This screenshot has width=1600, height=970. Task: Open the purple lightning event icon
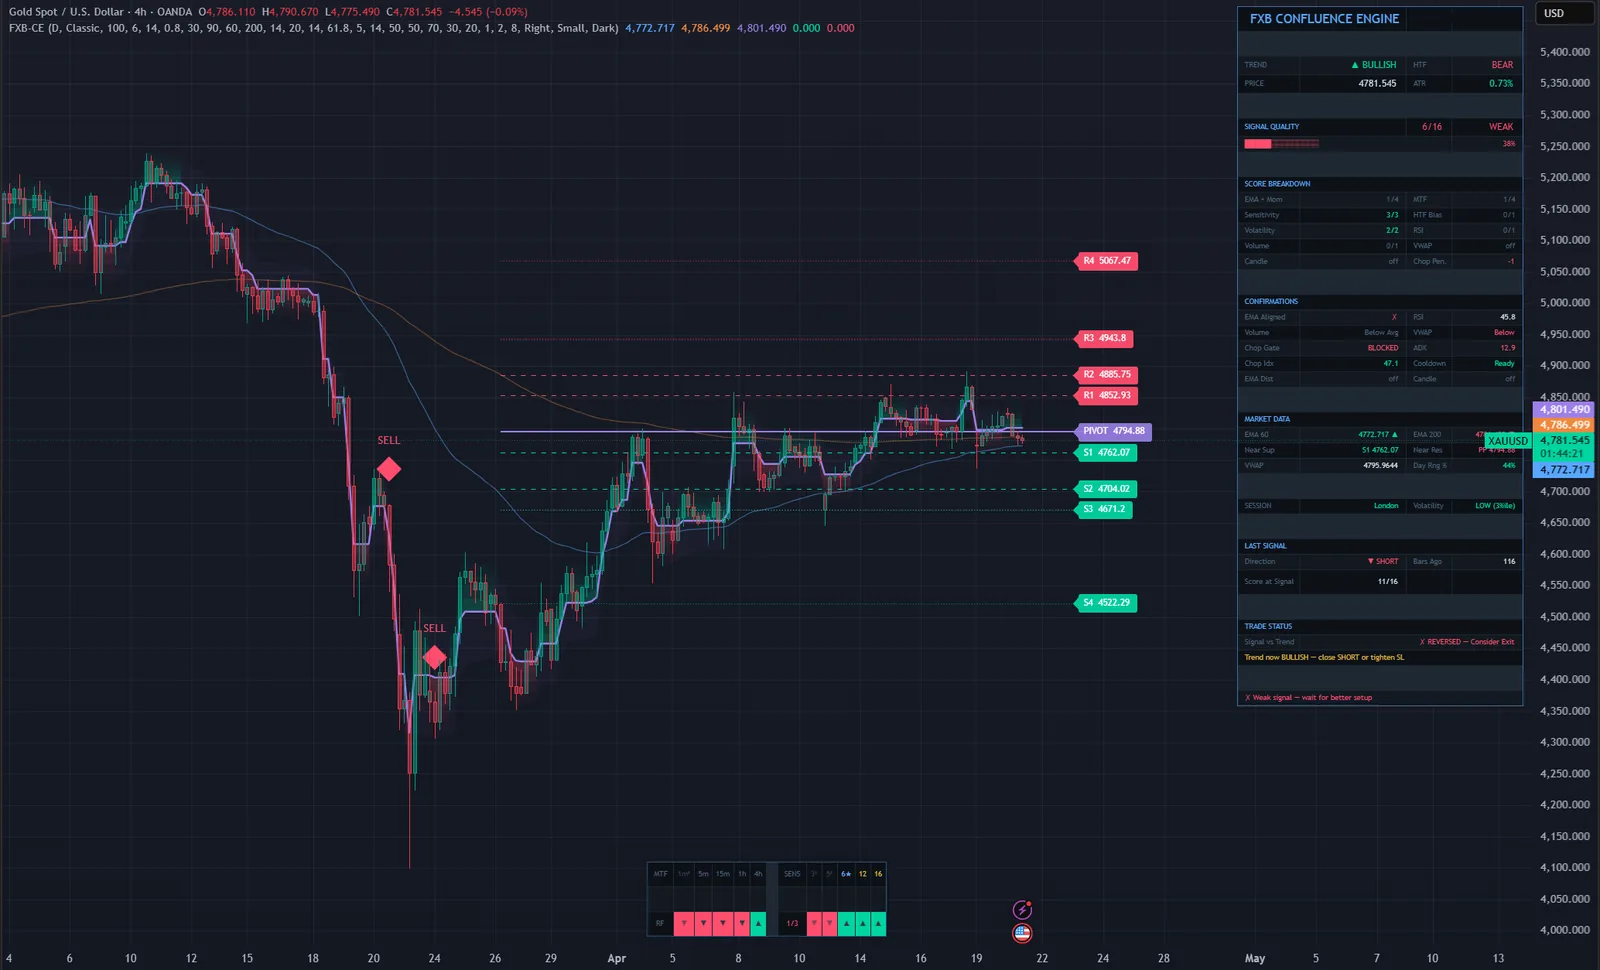tap(1022, 910)
